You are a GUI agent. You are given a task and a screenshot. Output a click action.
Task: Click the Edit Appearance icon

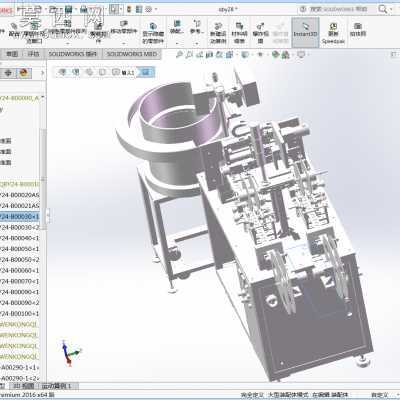pyautogui.click(x=275, y=55)
